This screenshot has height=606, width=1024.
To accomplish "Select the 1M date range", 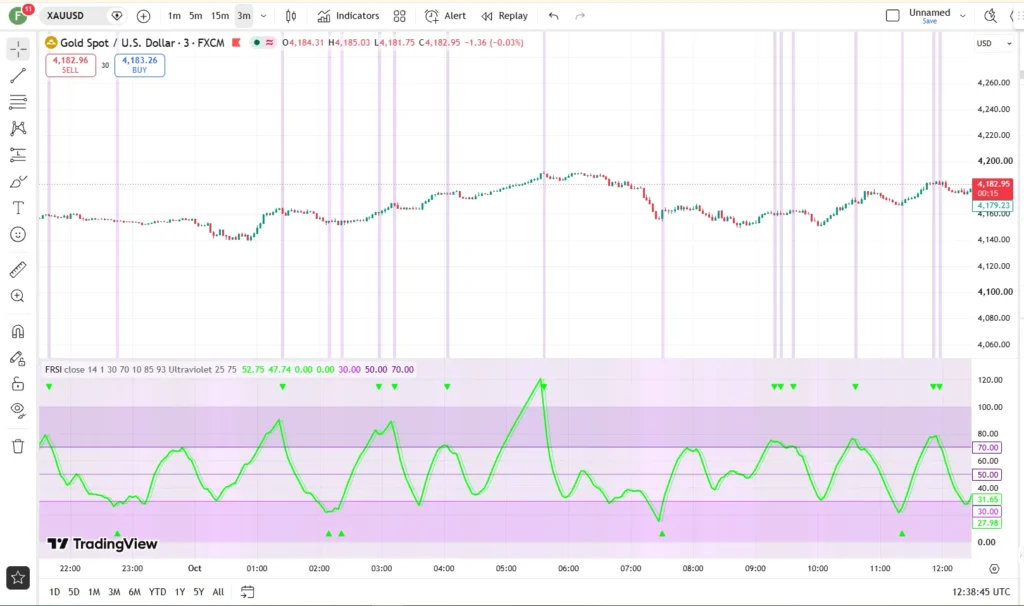I will [94, 592].
